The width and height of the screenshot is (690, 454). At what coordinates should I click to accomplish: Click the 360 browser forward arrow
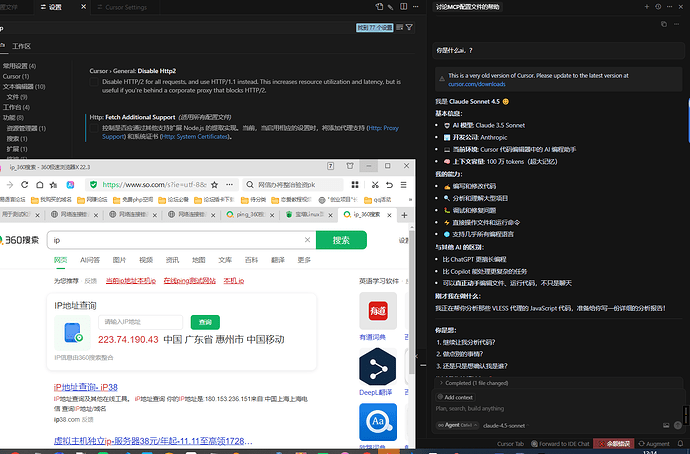pyautogui.click(x=10, y=185)
